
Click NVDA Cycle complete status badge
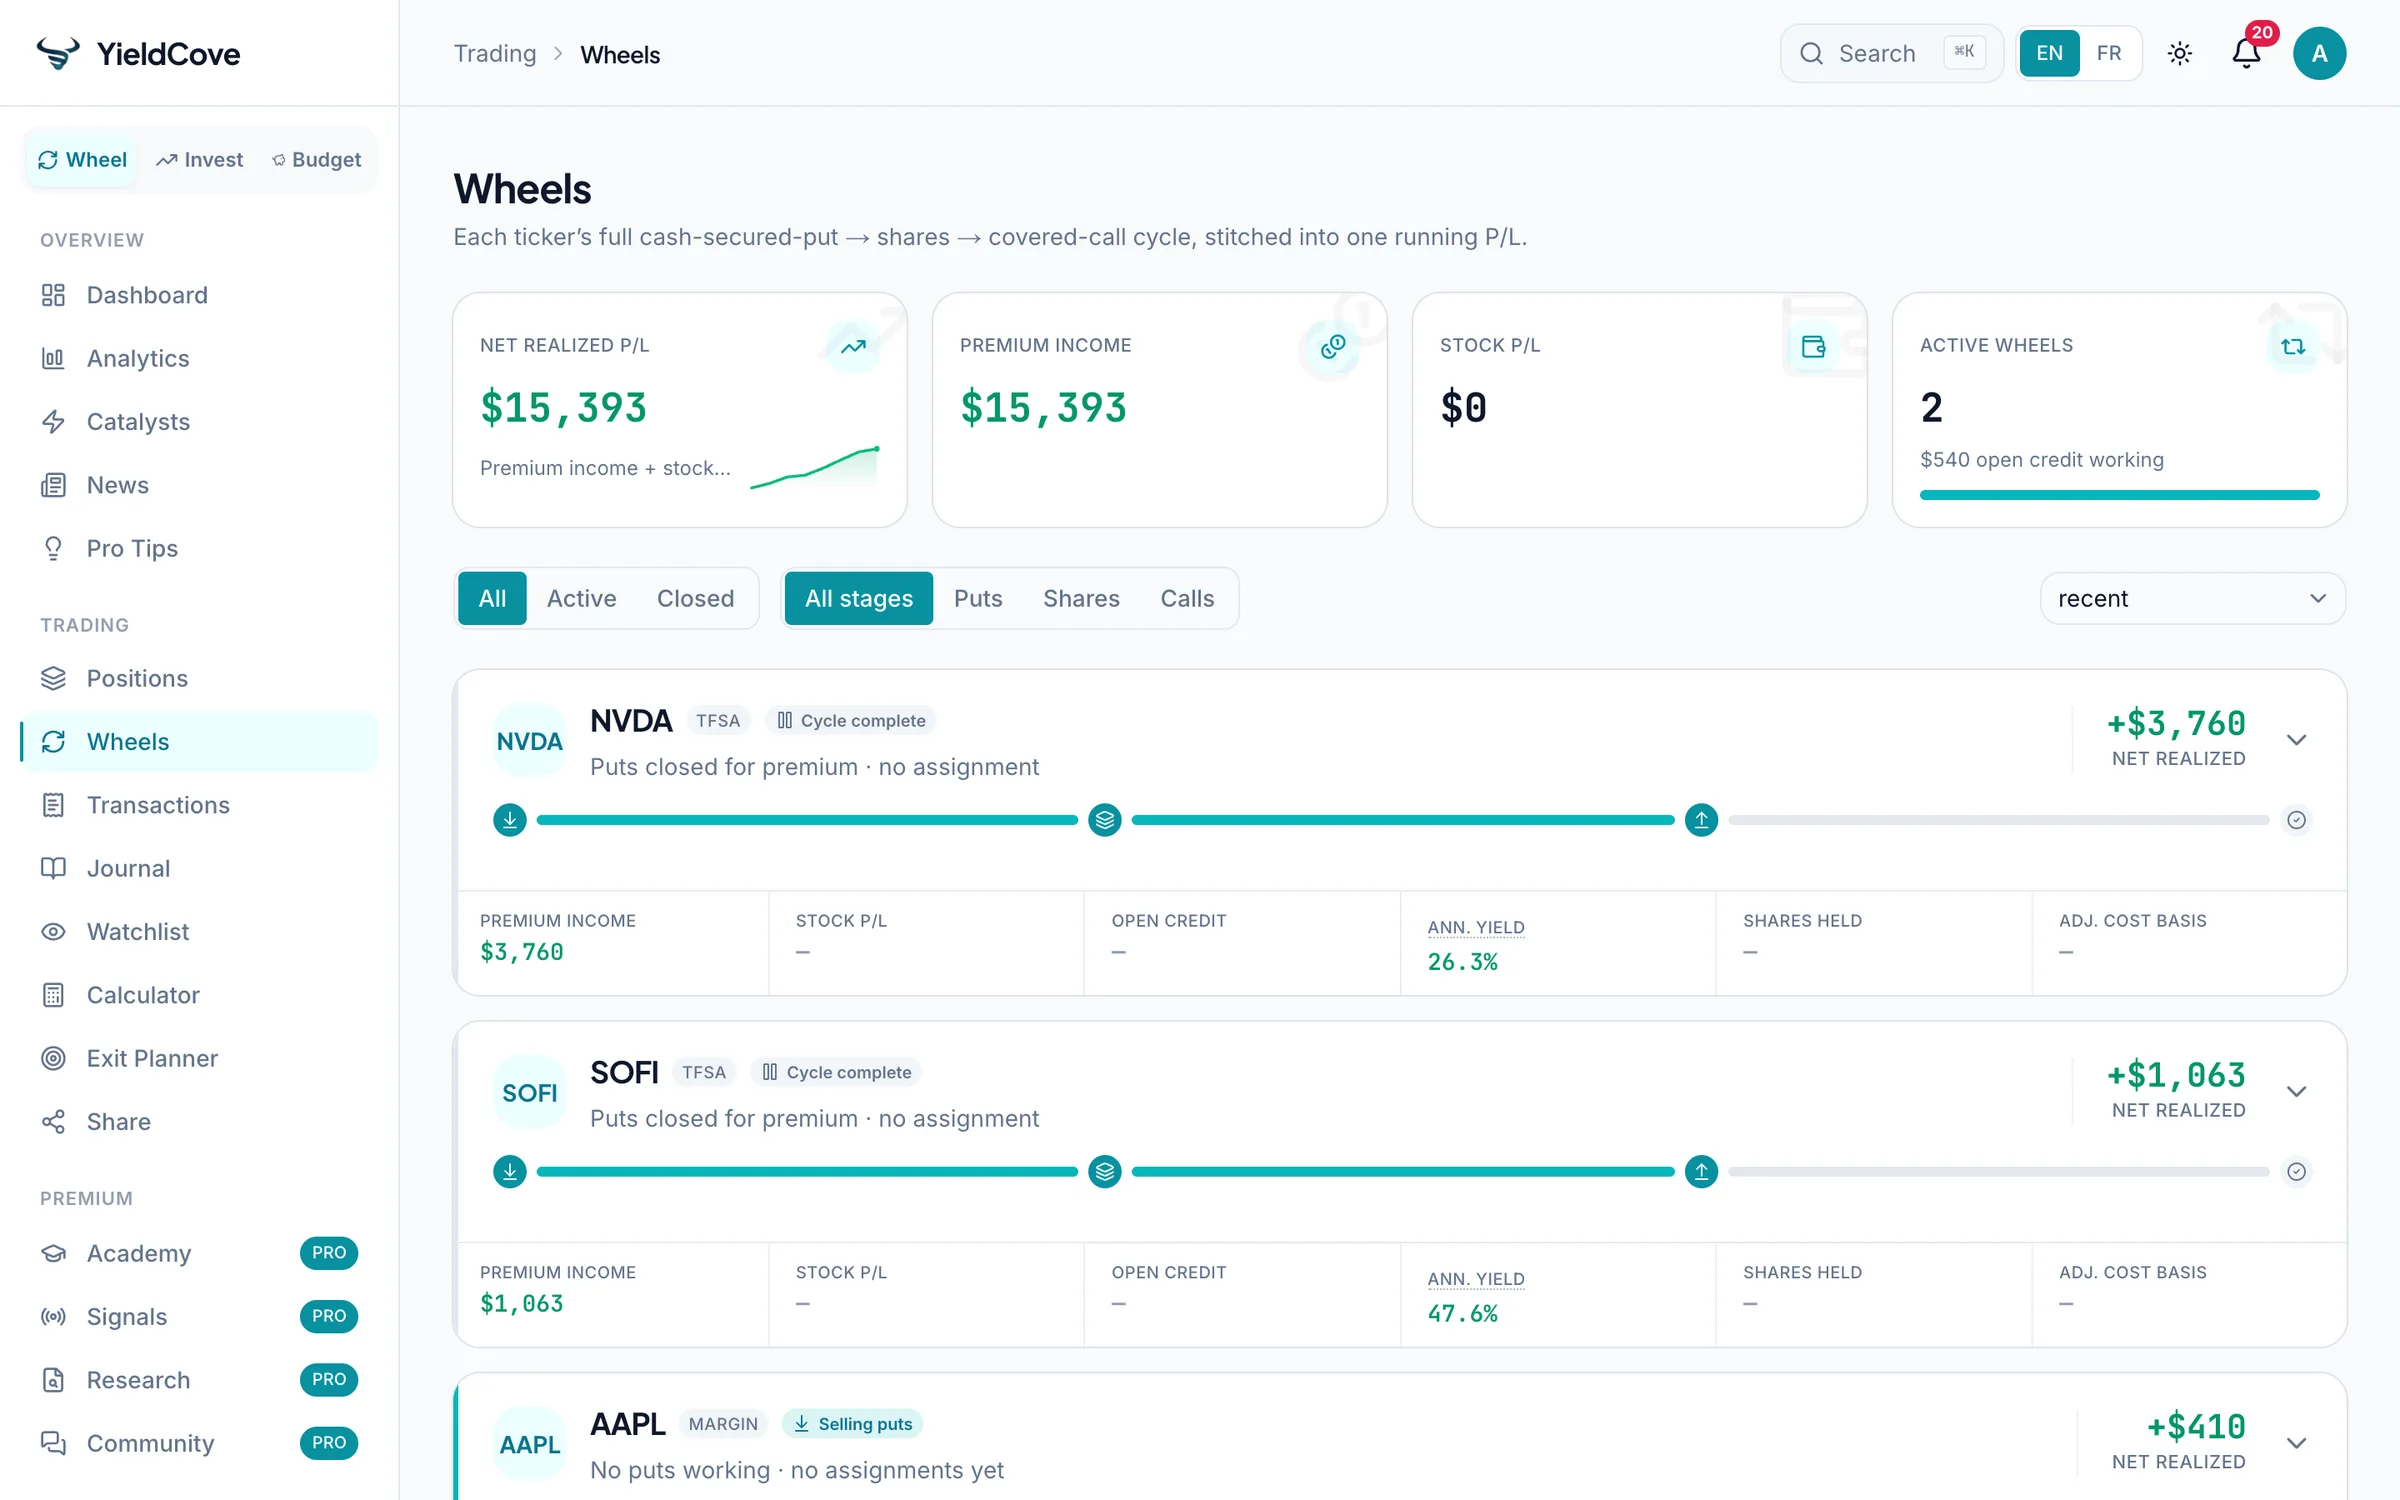point(851,720)
